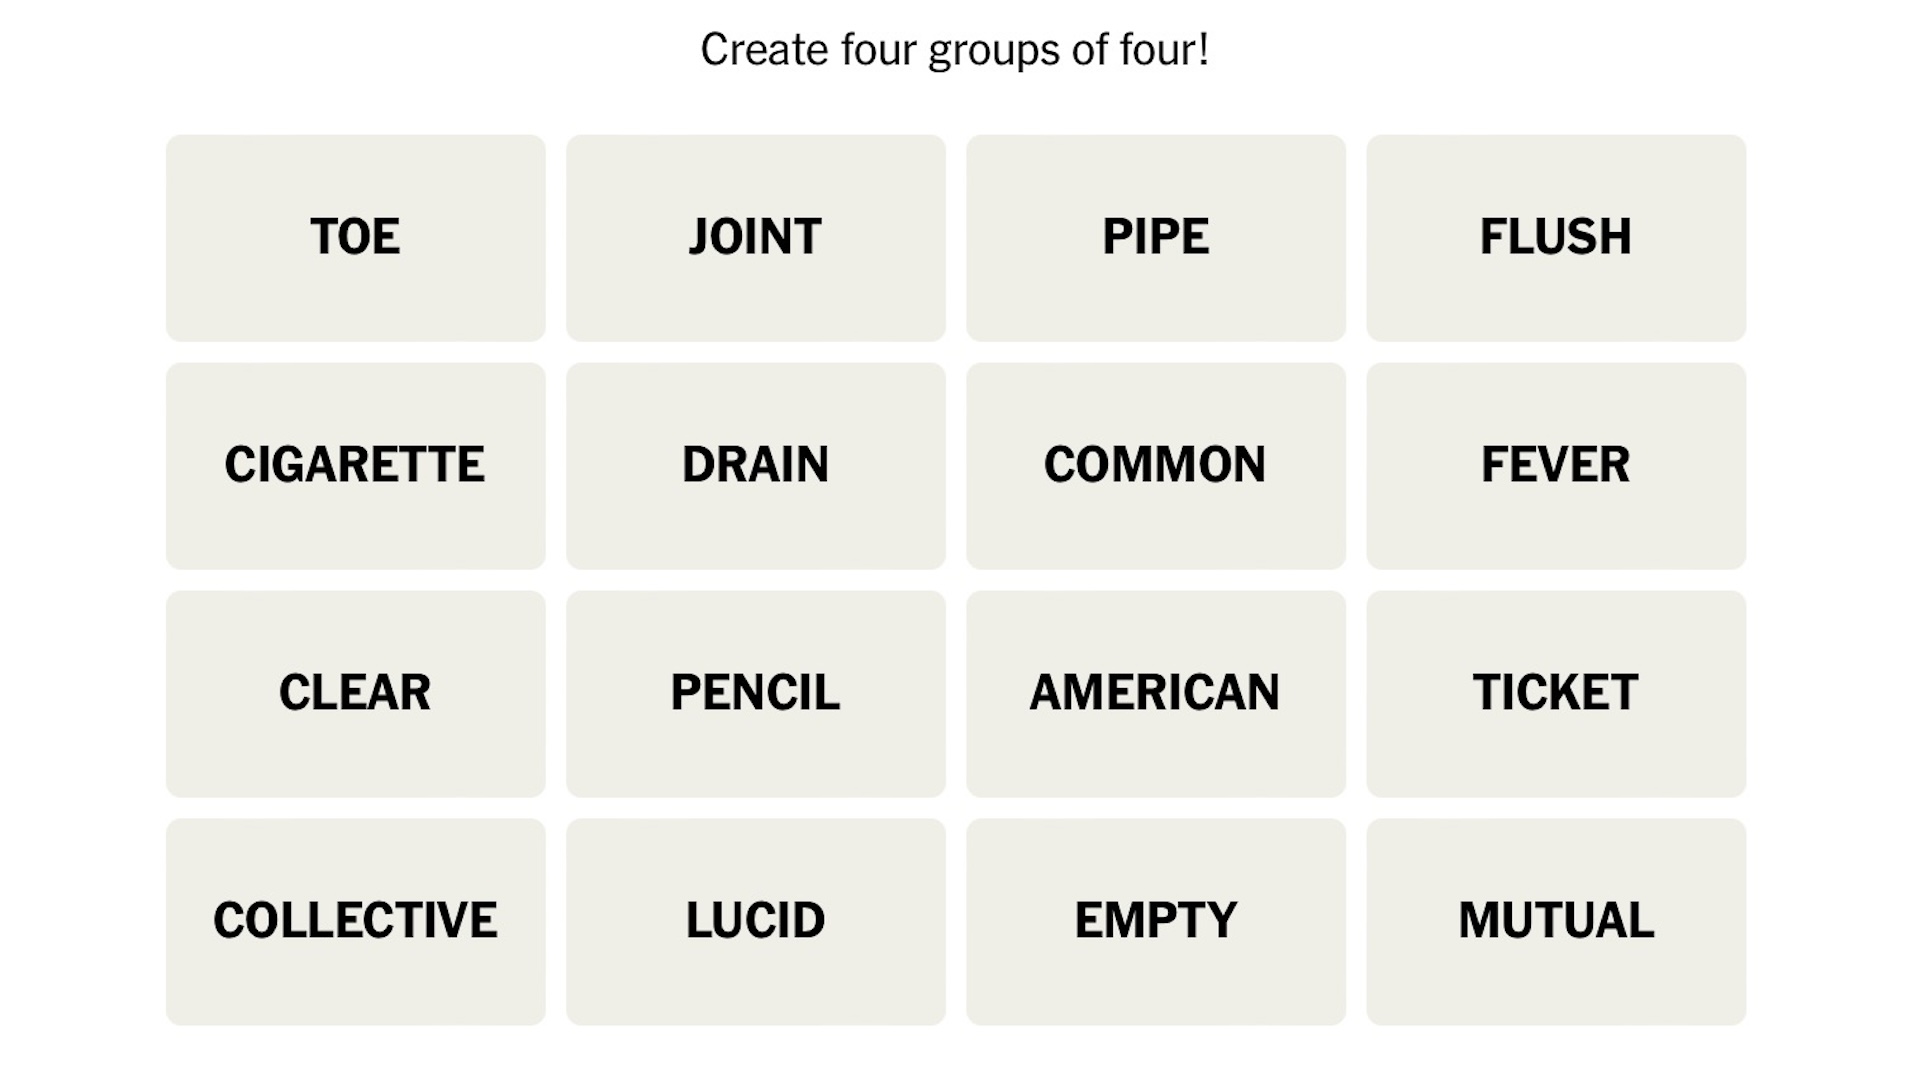Select the AMERICAN tile
This screenshot has height=1080, width=1920.
(x=1155, y=692)
